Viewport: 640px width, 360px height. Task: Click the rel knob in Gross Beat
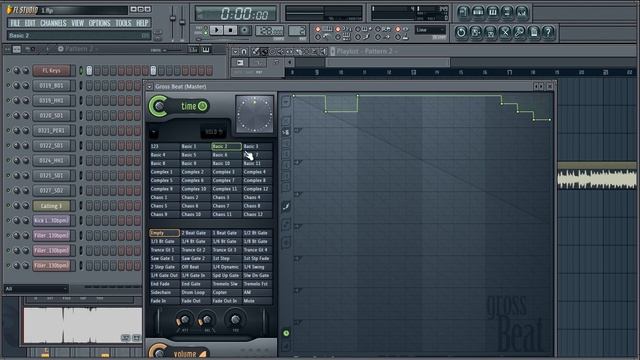[x=207, y=320]
